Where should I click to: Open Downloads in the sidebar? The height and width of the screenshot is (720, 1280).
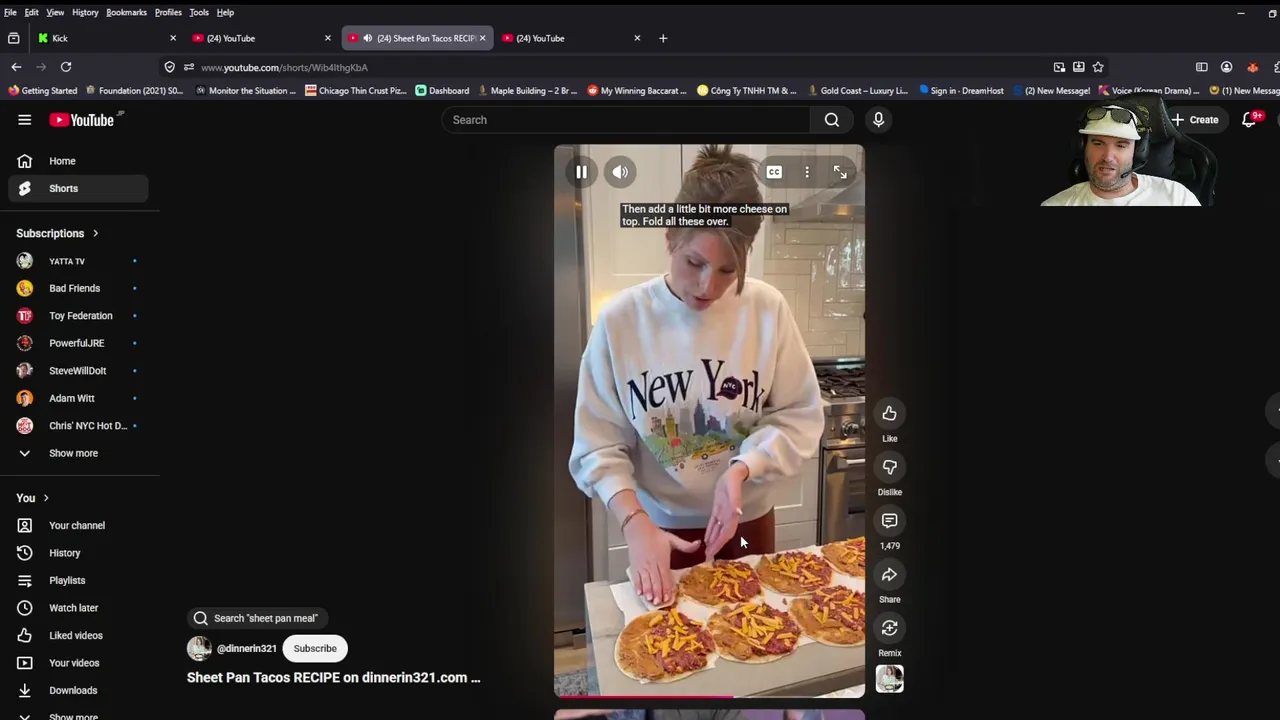pyautogui.click(x=78, y=690)
